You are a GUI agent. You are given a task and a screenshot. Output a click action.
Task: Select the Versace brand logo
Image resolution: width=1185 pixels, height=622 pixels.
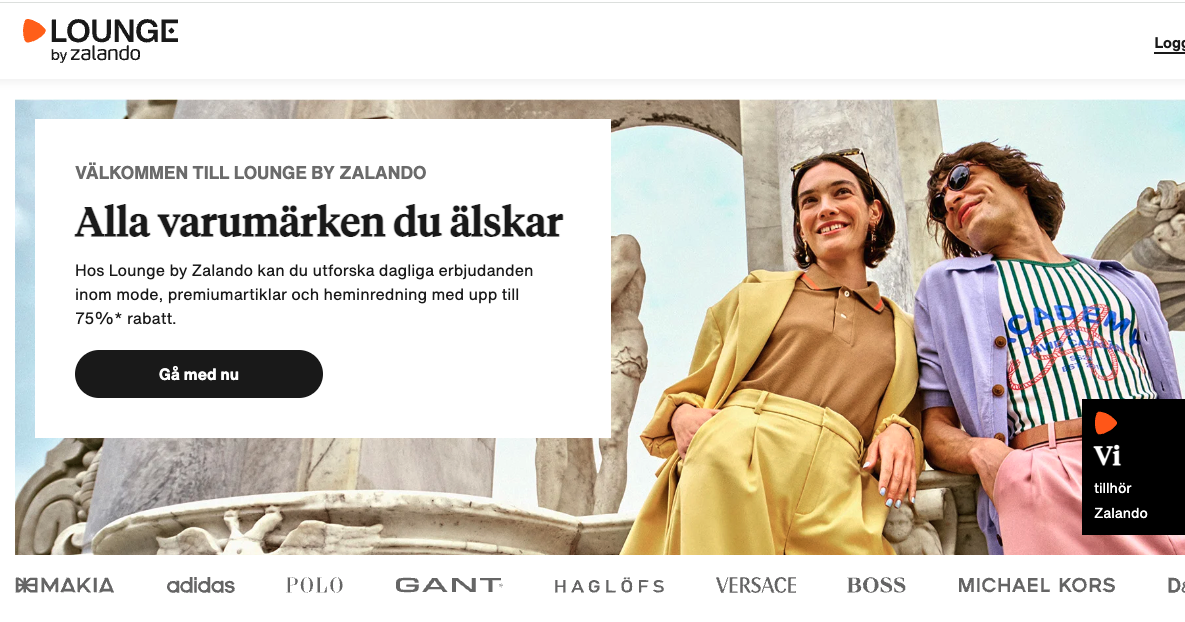(756, 585)
